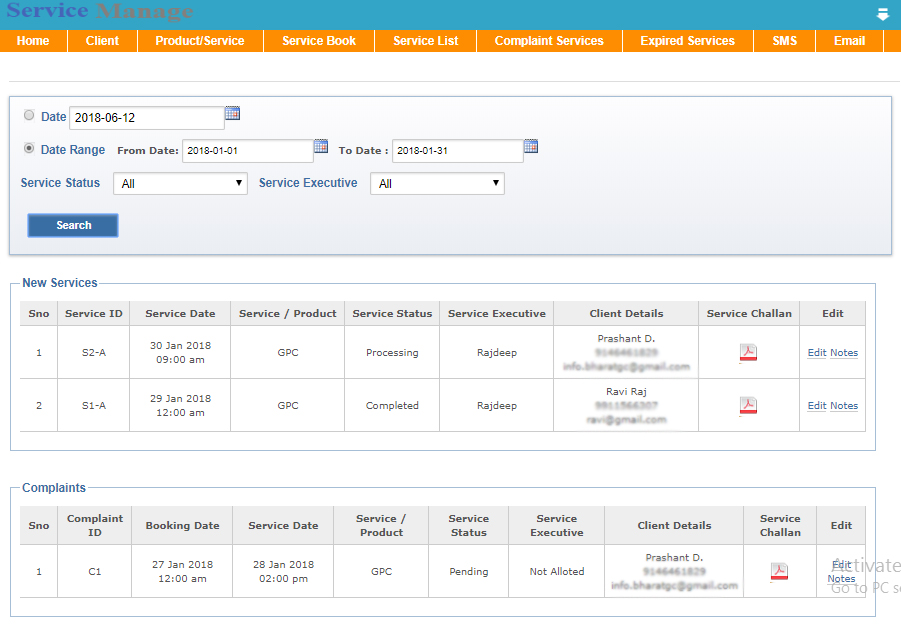Screen dimensions: 901x631
Task: Go to Complaint Services menu
Action: 549,41
